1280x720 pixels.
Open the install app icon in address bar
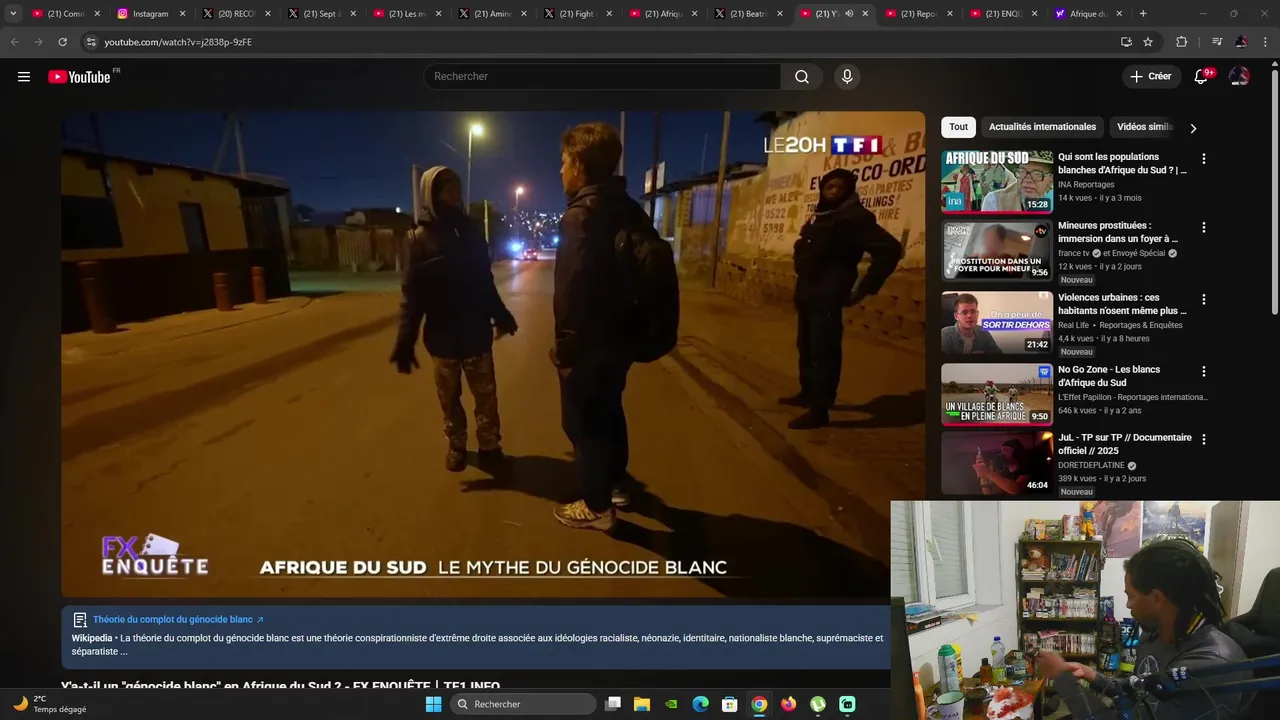(1126, 42)
